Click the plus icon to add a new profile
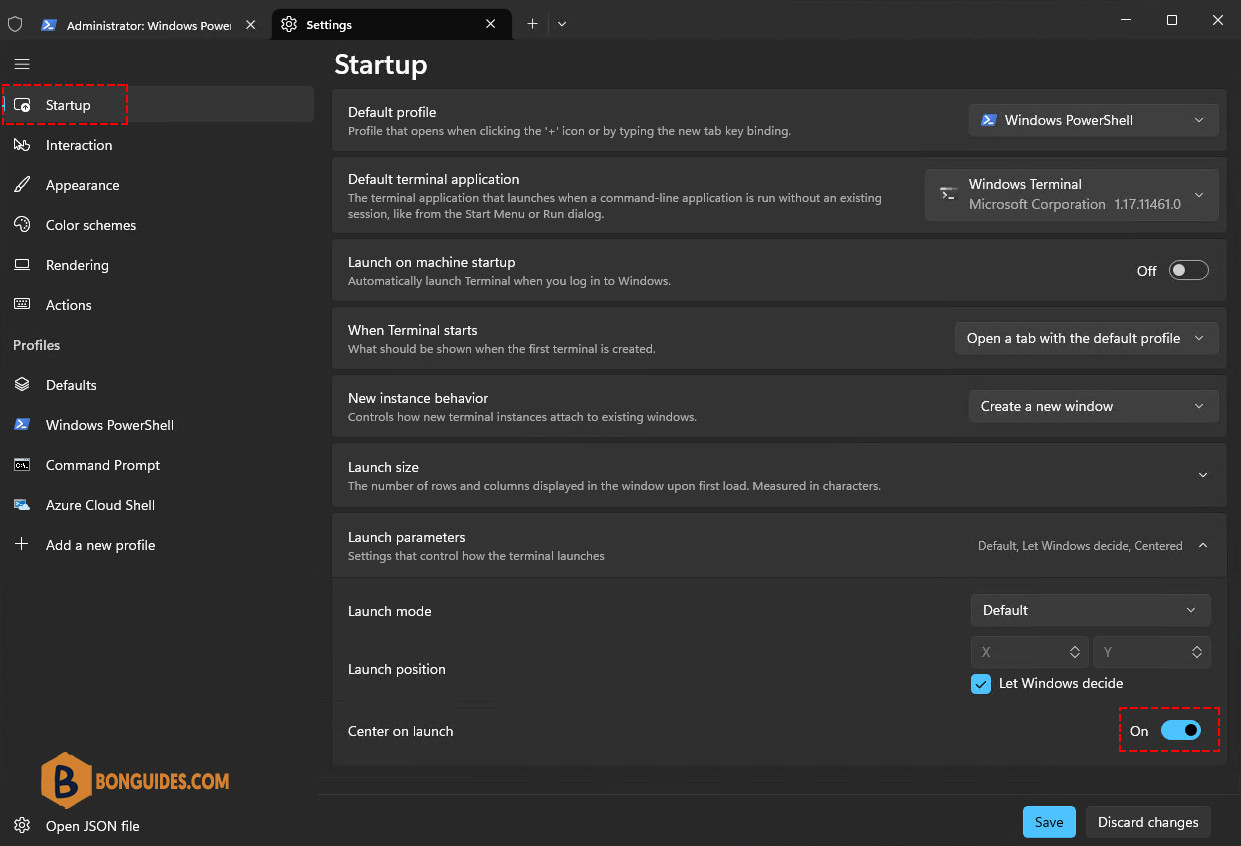 tap(22, 545)
